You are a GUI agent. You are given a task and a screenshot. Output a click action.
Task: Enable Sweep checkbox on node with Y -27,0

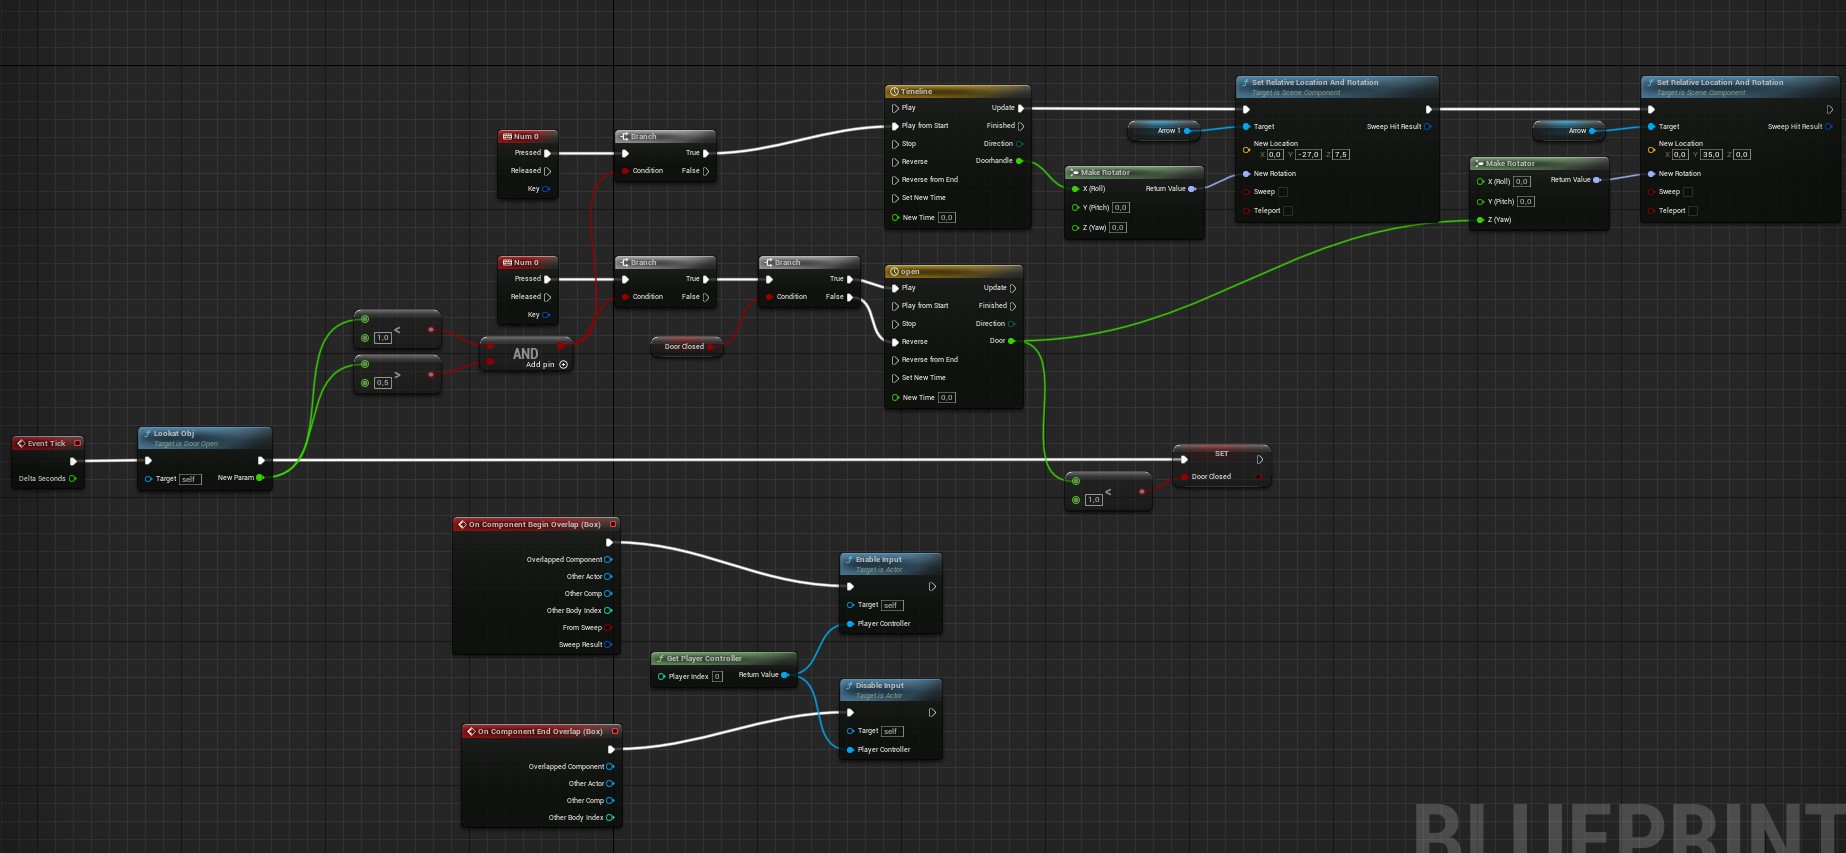(1283, 192)
